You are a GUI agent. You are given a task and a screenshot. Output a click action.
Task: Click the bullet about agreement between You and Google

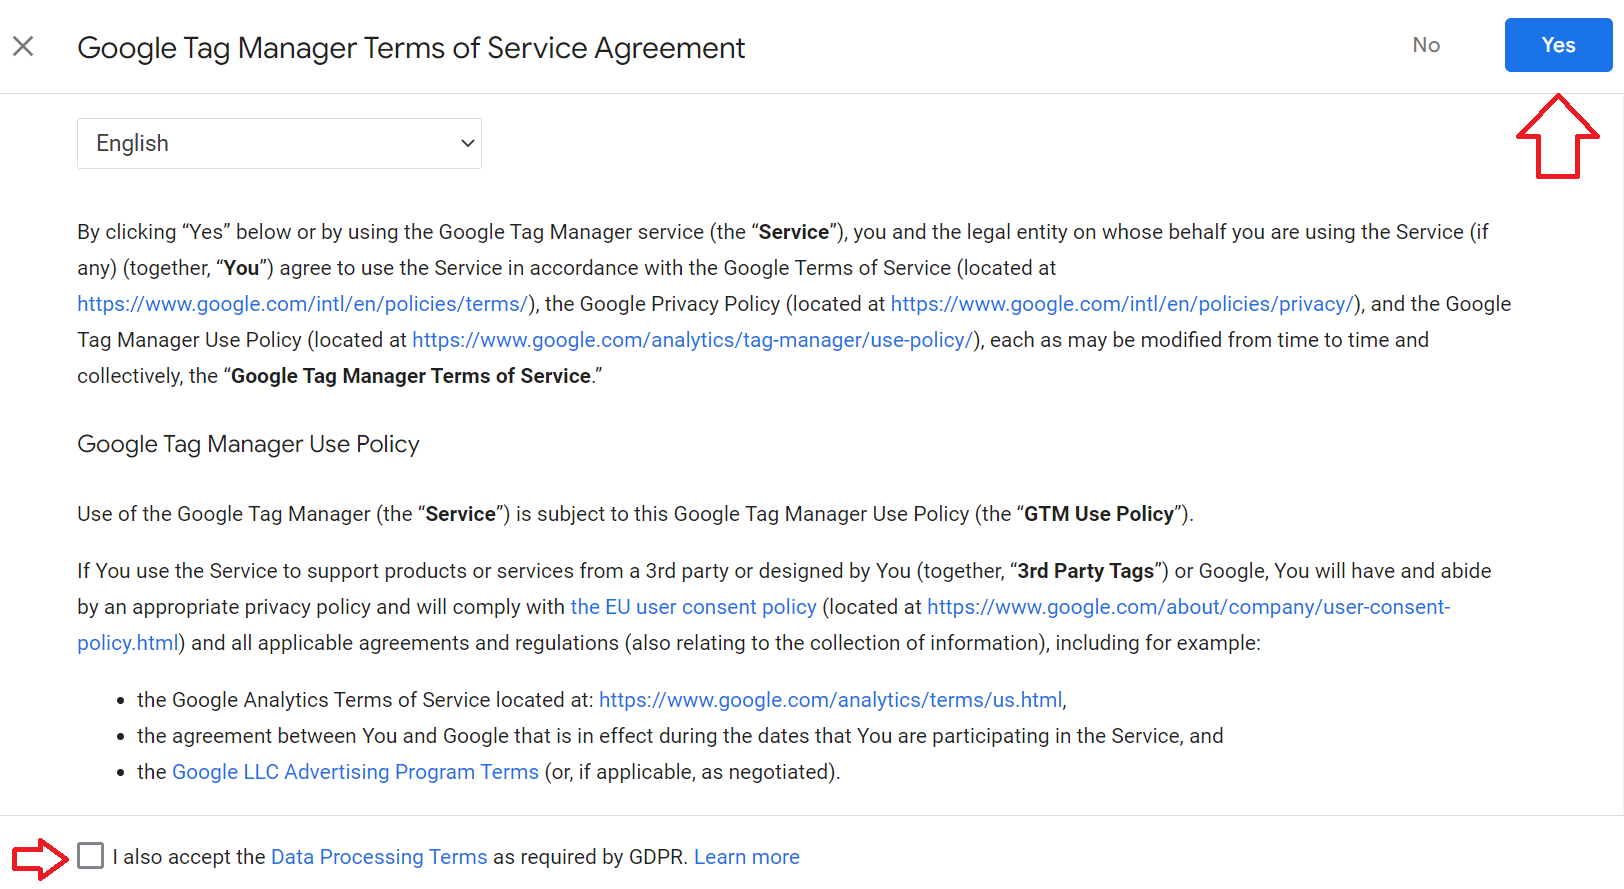click(680, 736)
